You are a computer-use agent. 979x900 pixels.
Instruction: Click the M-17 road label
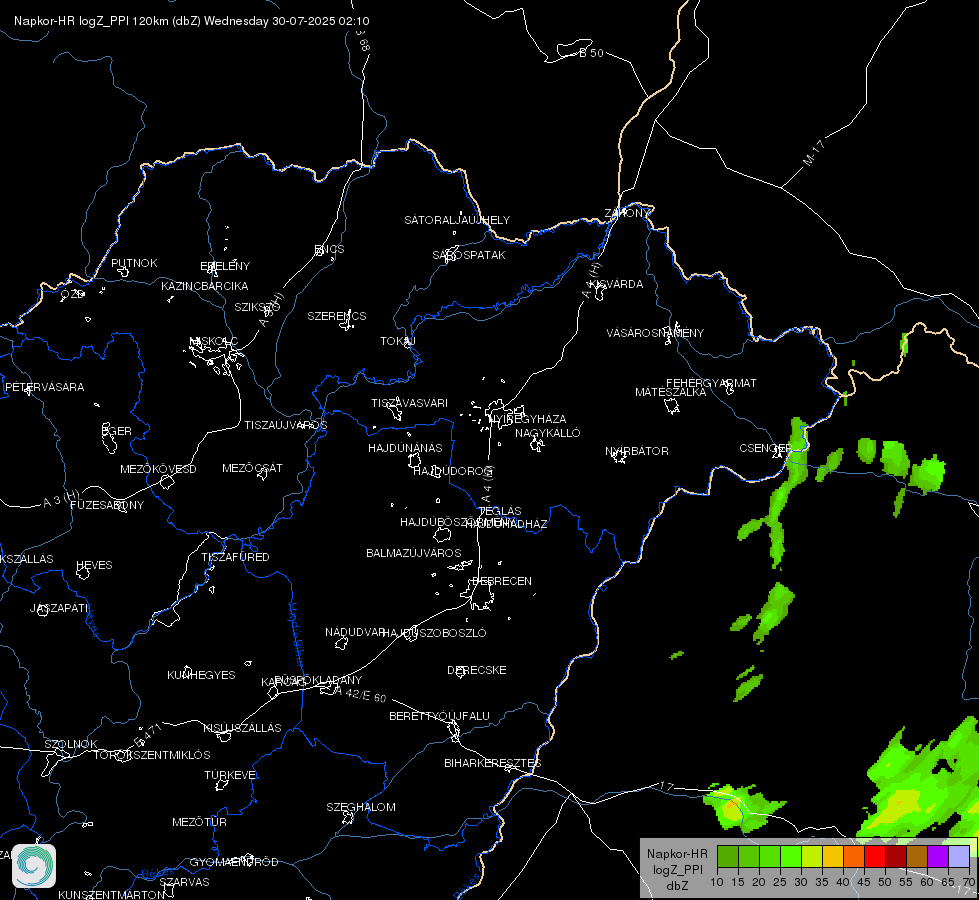[813, 153]
